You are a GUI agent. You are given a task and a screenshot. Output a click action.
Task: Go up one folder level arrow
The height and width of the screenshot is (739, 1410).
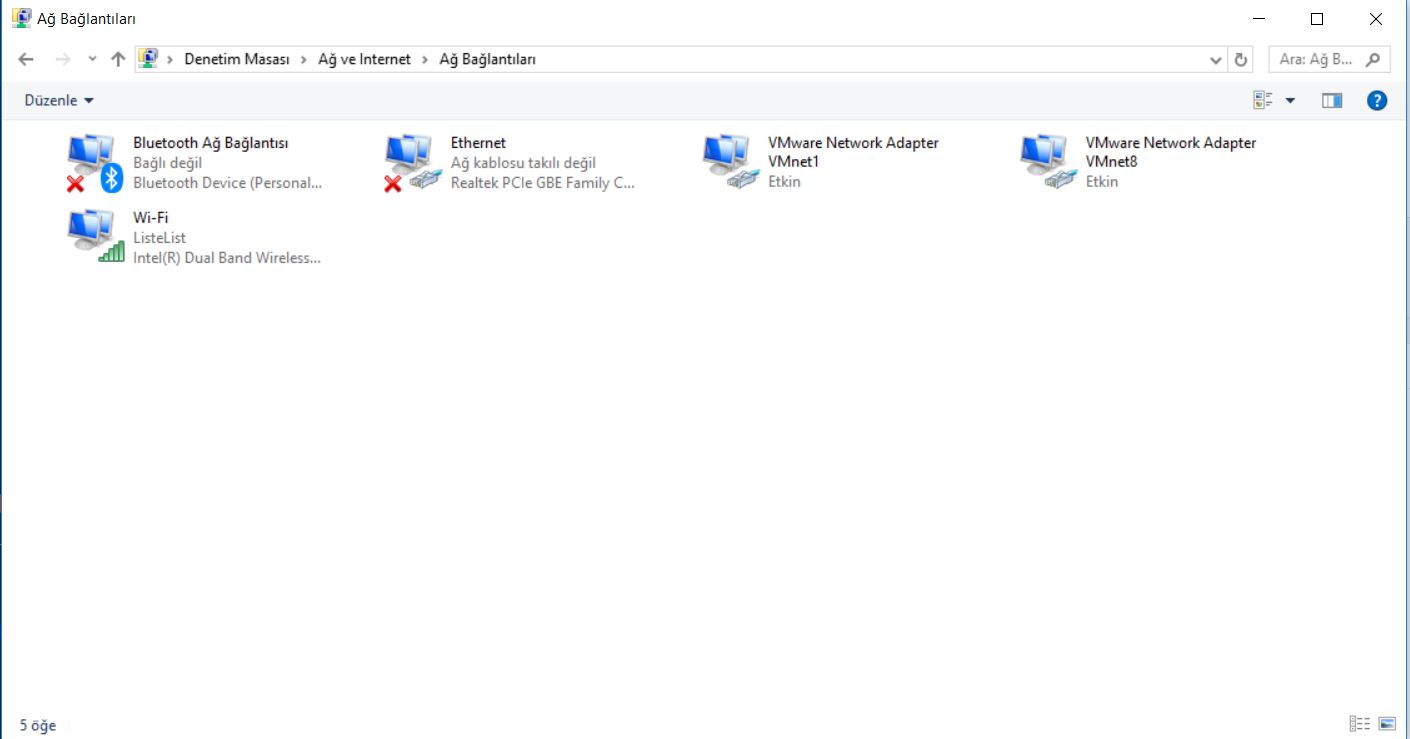[118, 59]
